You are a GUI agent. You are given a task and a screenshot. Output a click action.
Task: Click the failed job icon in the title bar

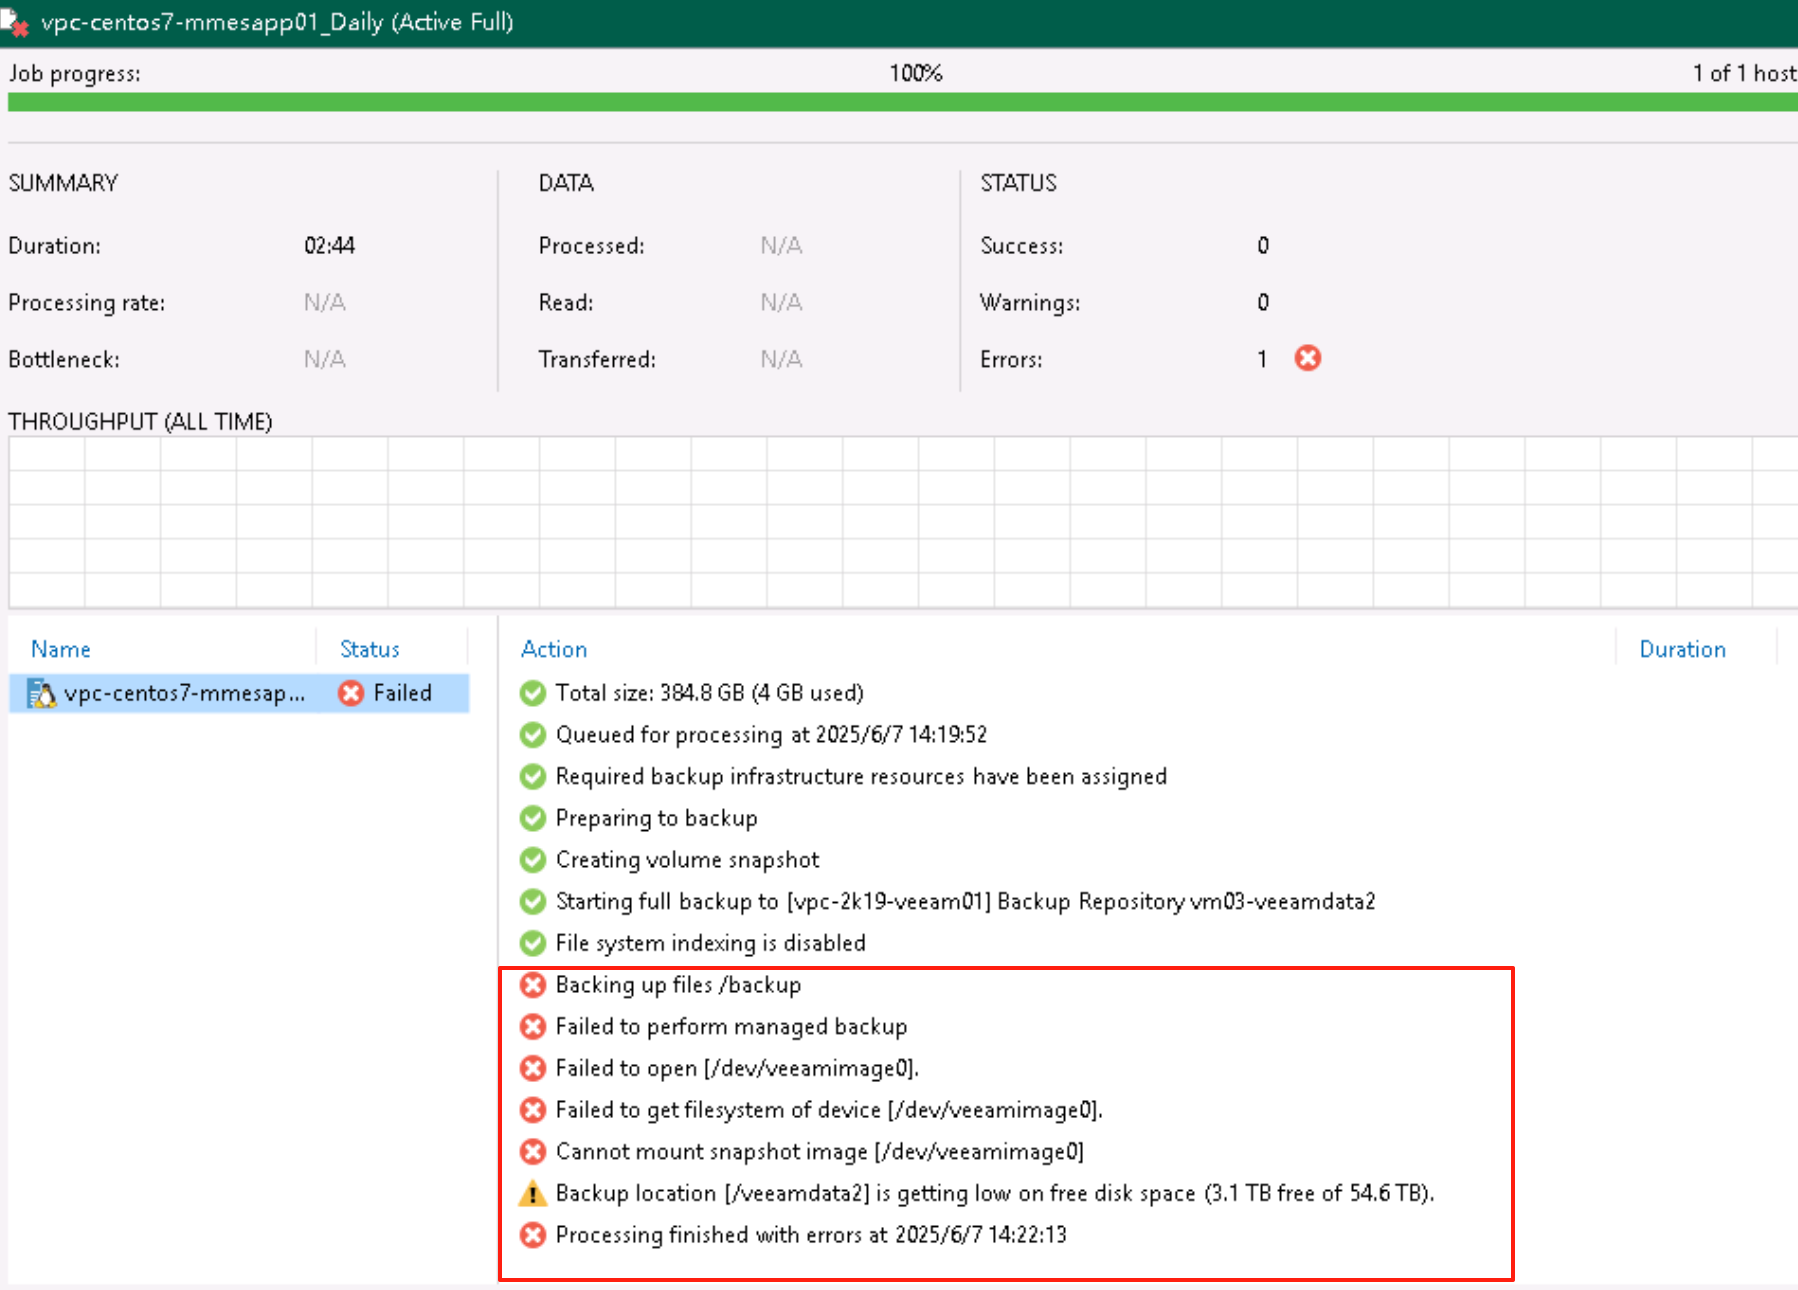14,22
